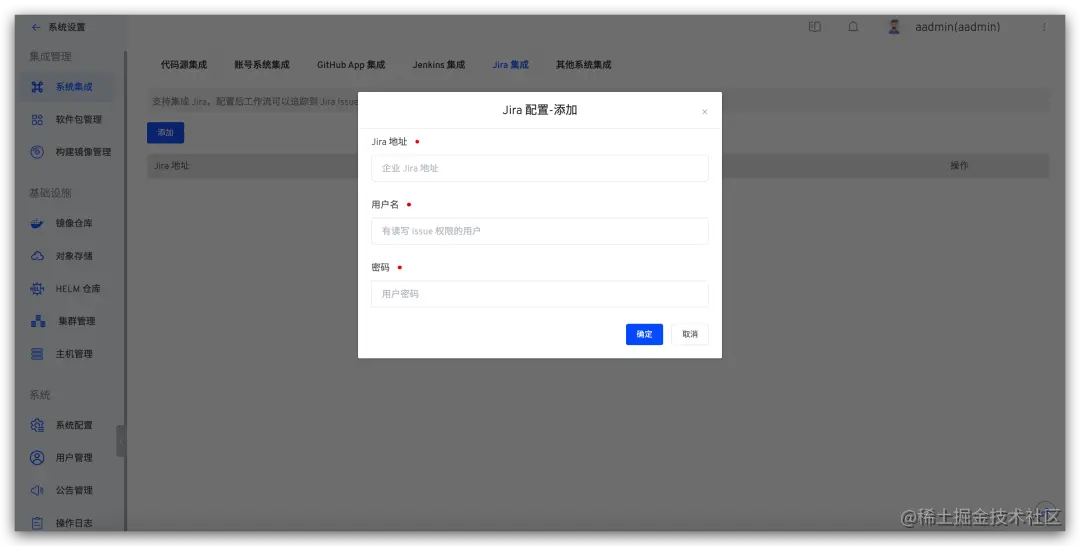Click the 公告管理 speaker icon

point(37,491)
